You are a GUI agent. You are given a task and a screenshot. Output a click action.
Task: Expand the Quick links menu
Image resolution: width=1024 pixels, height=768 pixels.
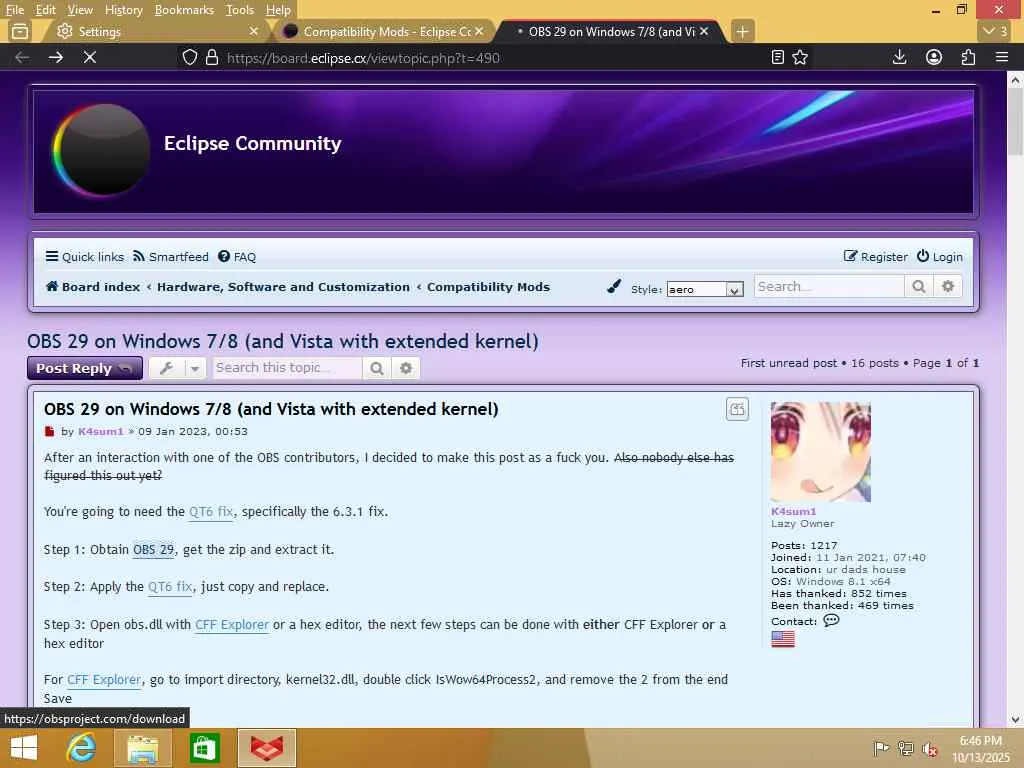(x=84, y=257)
